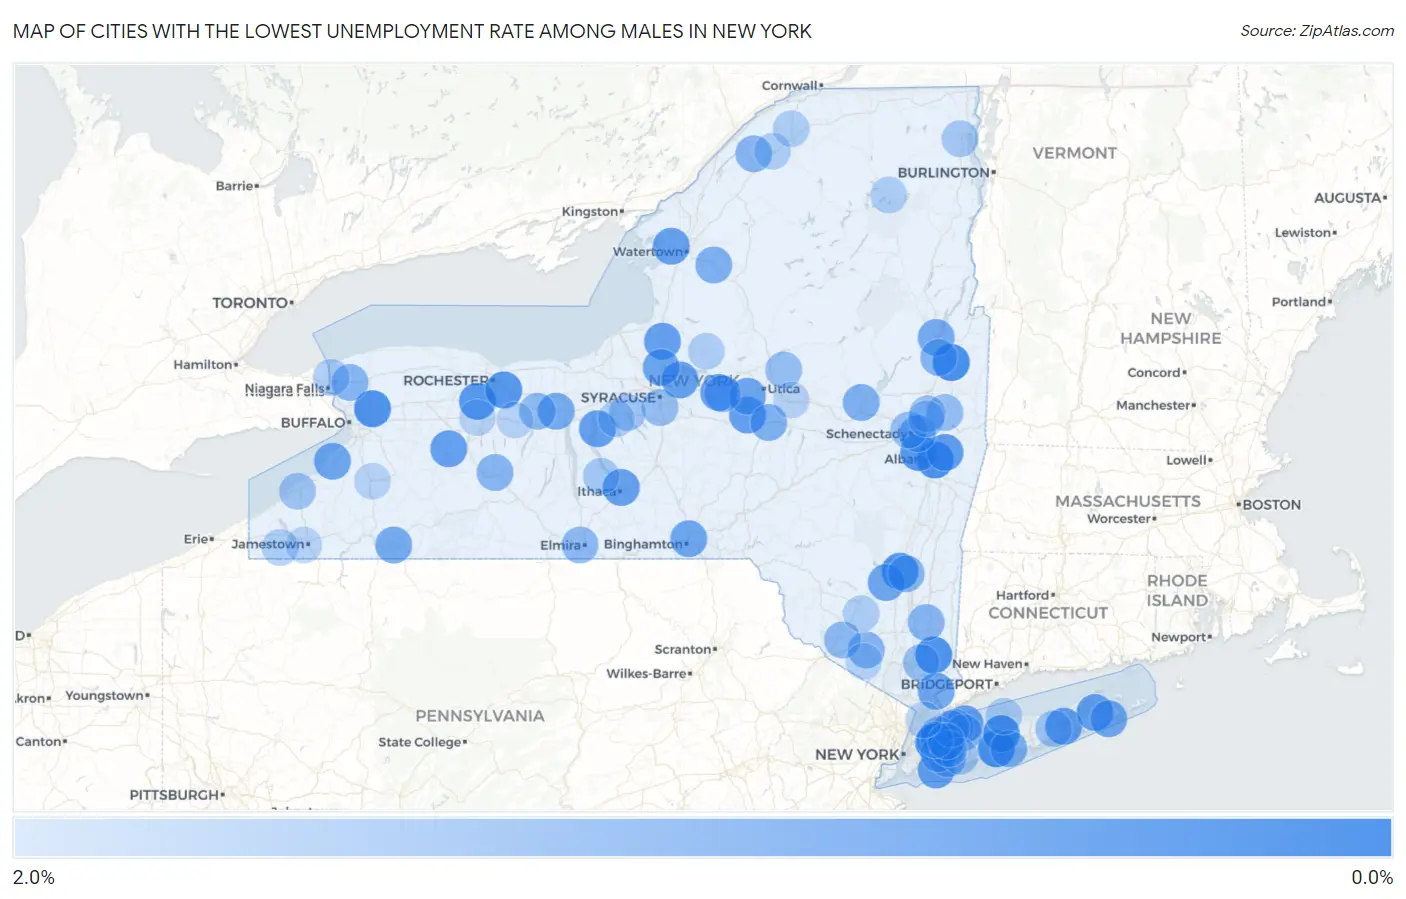The image size is (1406, 899).
Task: Click the ROCHESTER map label
Action: pos(445,381)
